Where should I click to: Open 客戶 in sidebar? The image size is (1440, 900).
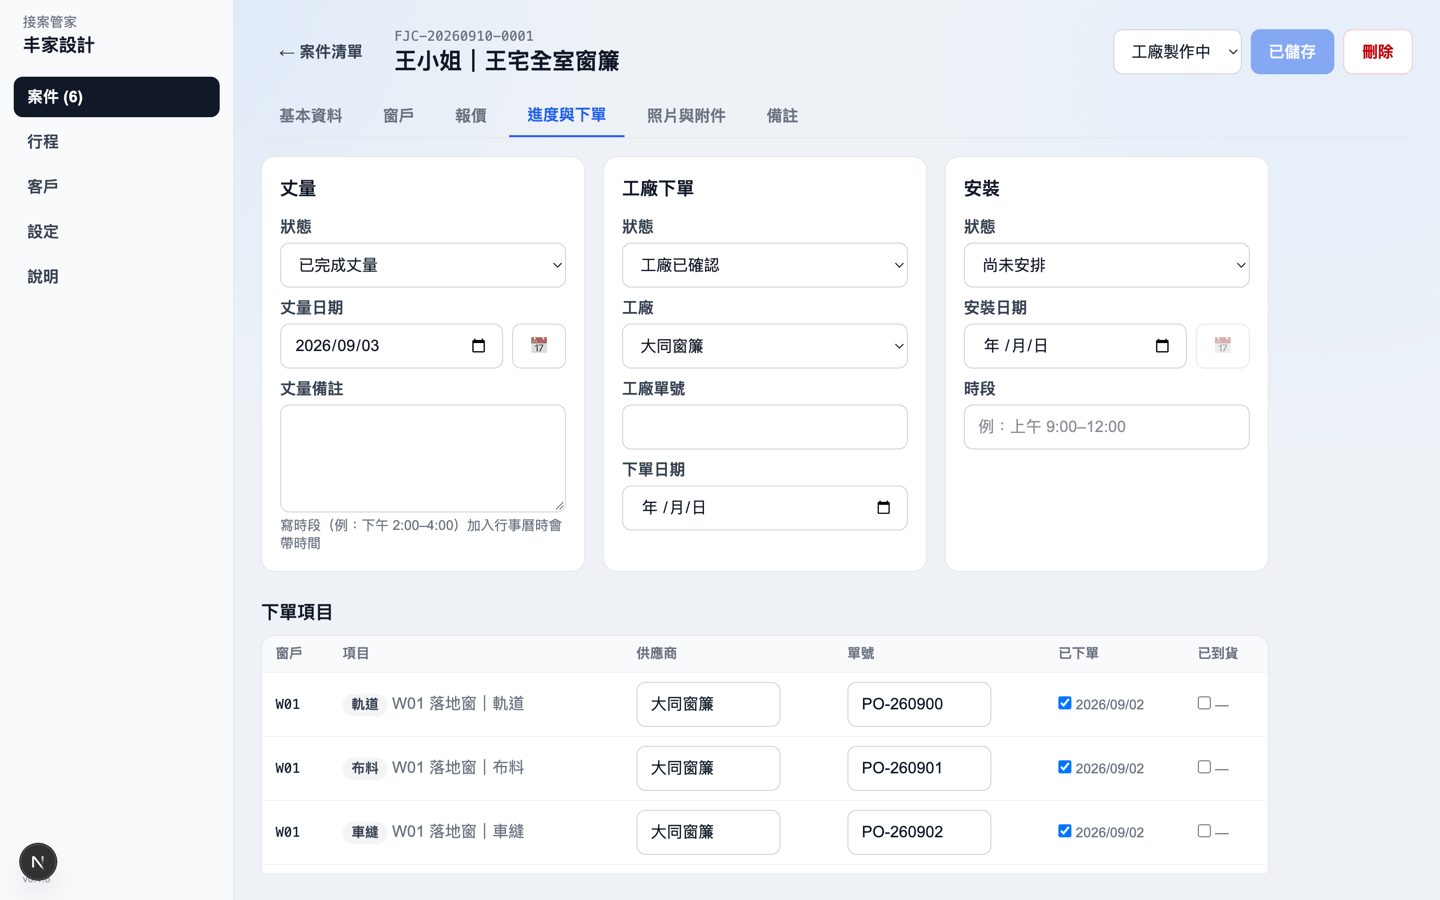click(116, 187)
